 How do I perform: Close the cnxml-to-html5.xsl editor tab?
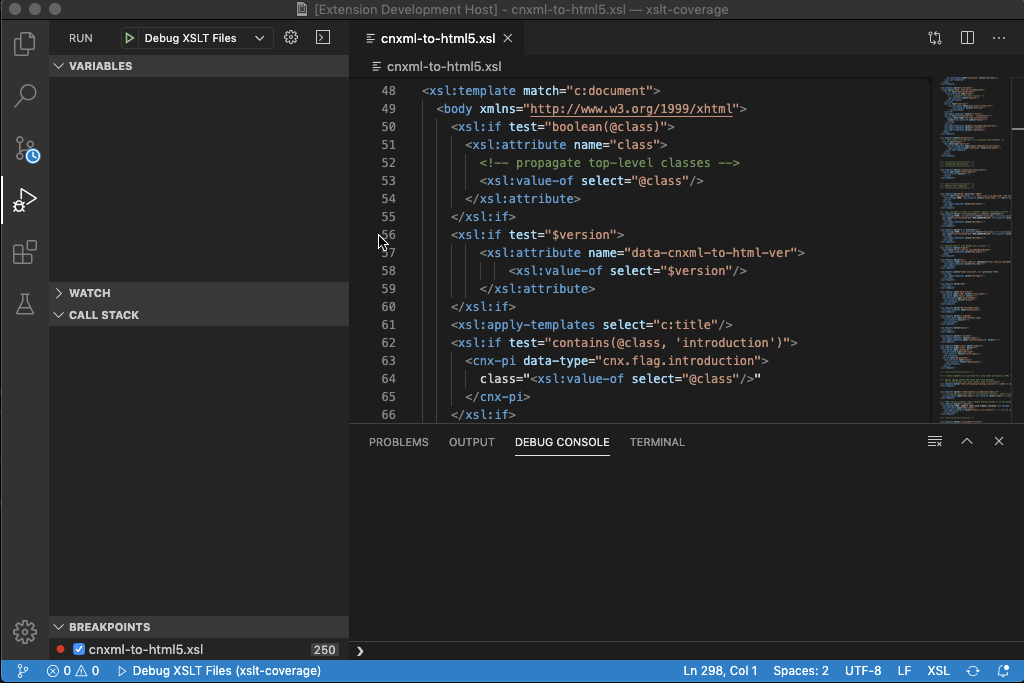tap(507, 39)
